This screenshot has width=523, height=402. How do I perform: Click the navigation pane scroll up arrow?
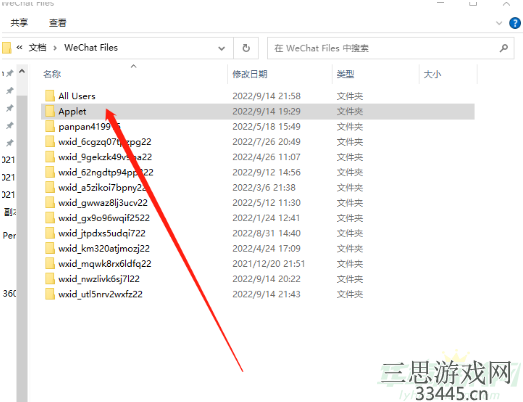click(x=22, y=71)
